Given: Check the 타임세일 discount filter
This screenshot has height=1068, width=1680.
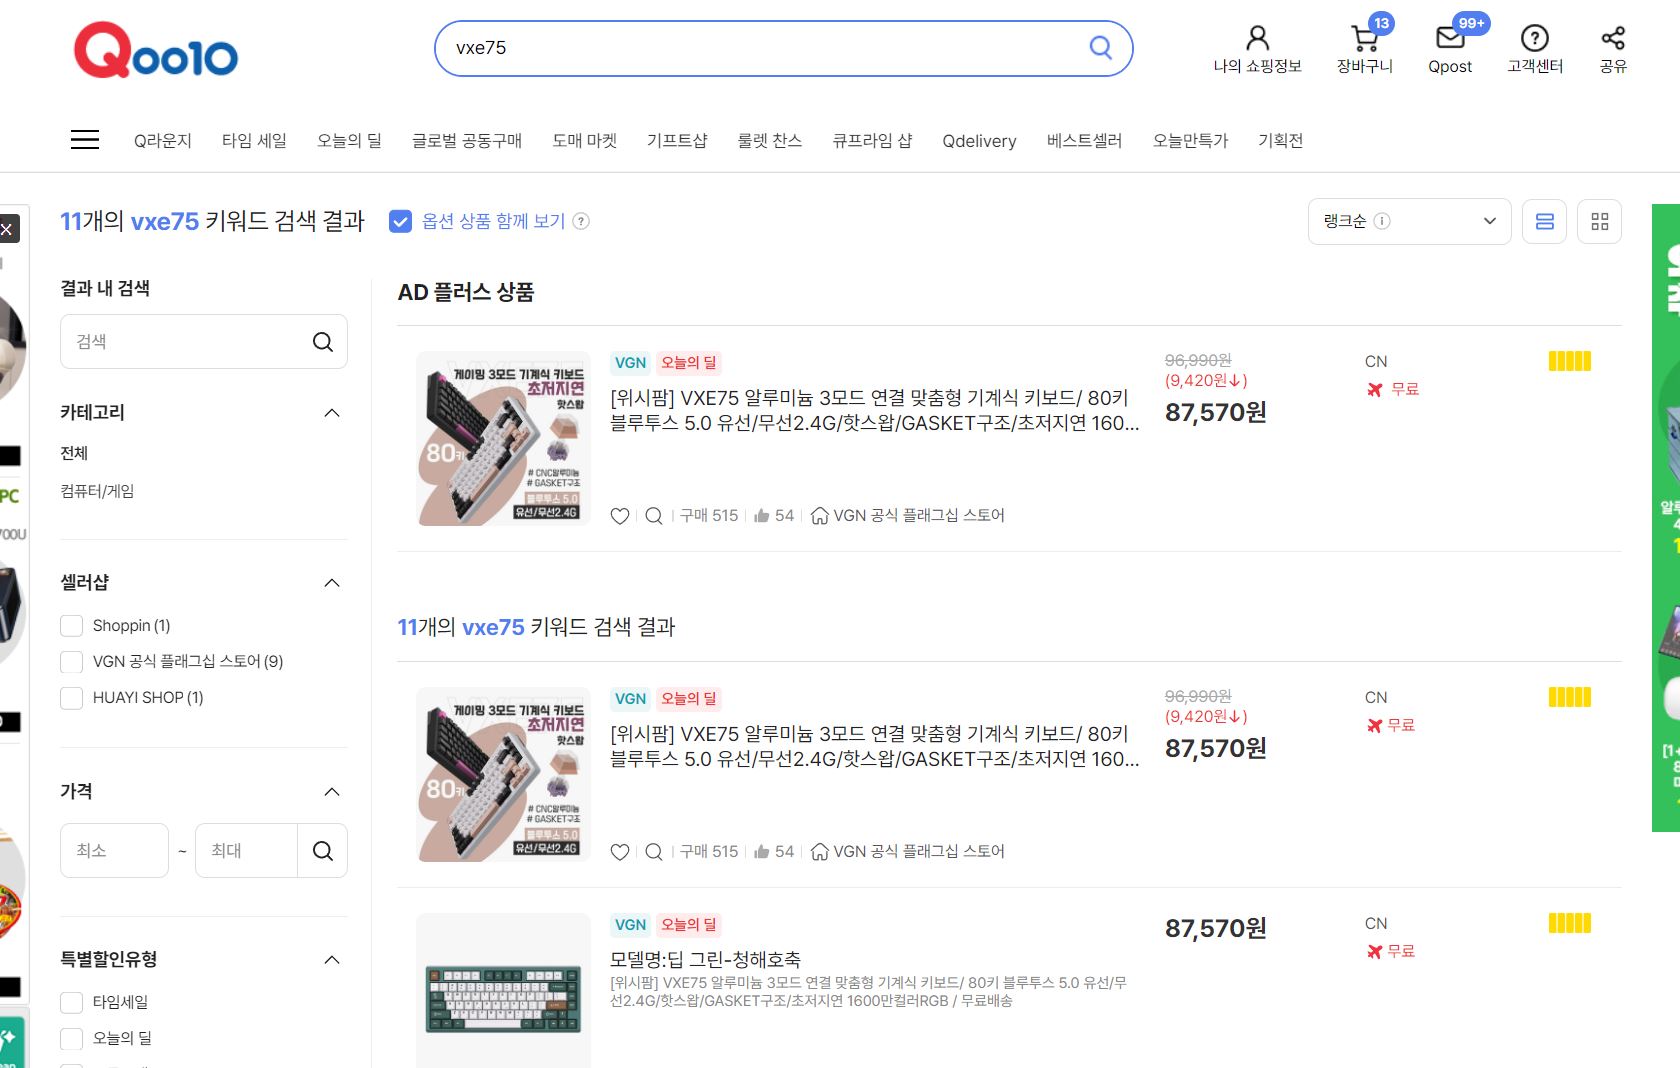Looking at the screenshot, I should coord(72,1002).
